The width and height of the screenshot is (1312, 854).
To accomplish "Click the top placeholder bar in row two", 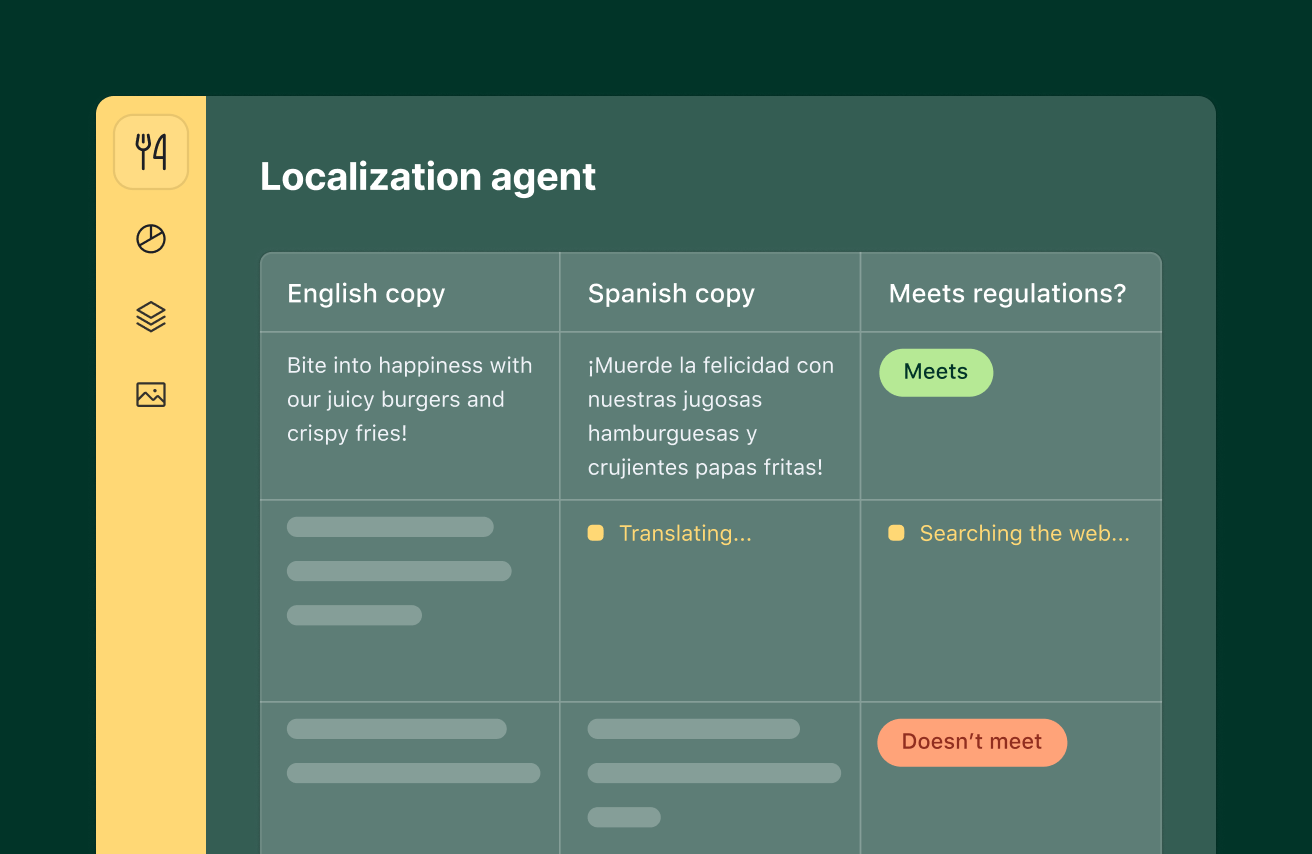I will tap(390, 526).
